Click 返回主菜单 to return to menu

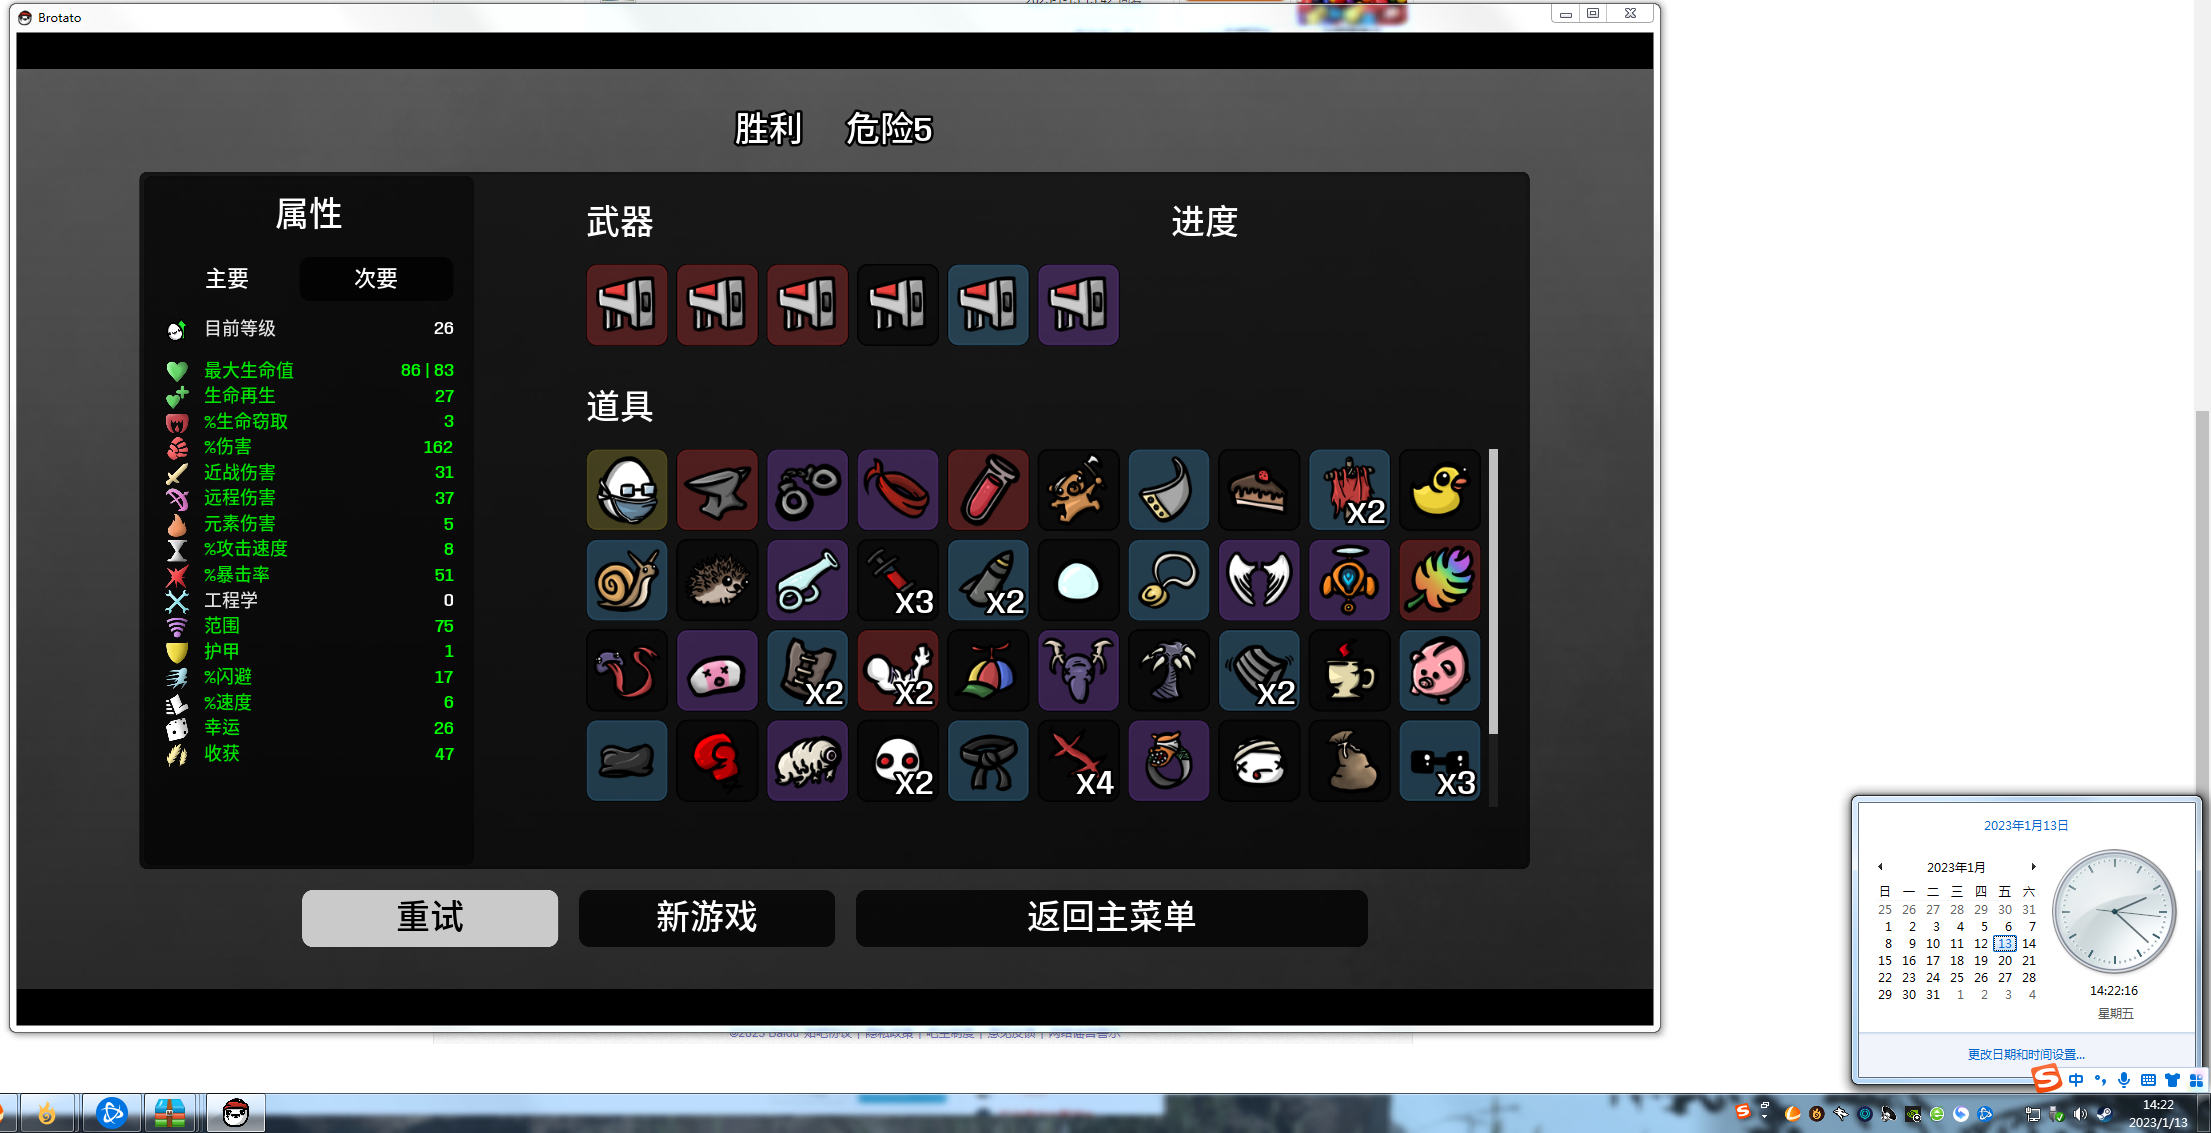click(x=1111, y=917)
